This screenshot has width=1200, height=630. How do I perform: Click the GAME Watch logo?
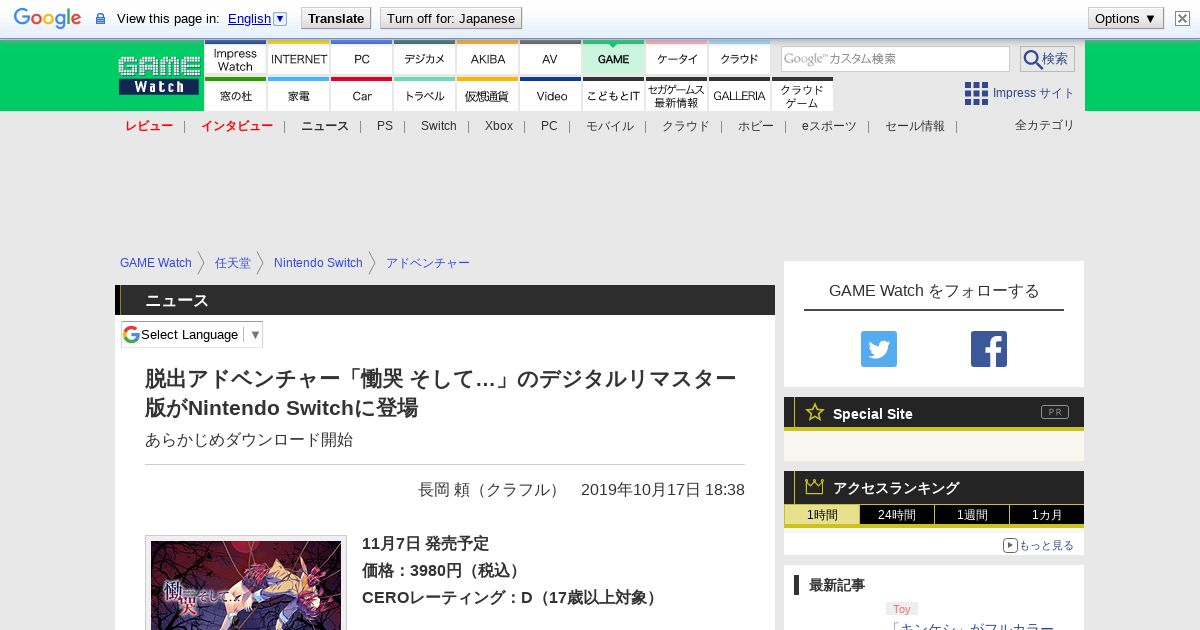click(159, 75)
